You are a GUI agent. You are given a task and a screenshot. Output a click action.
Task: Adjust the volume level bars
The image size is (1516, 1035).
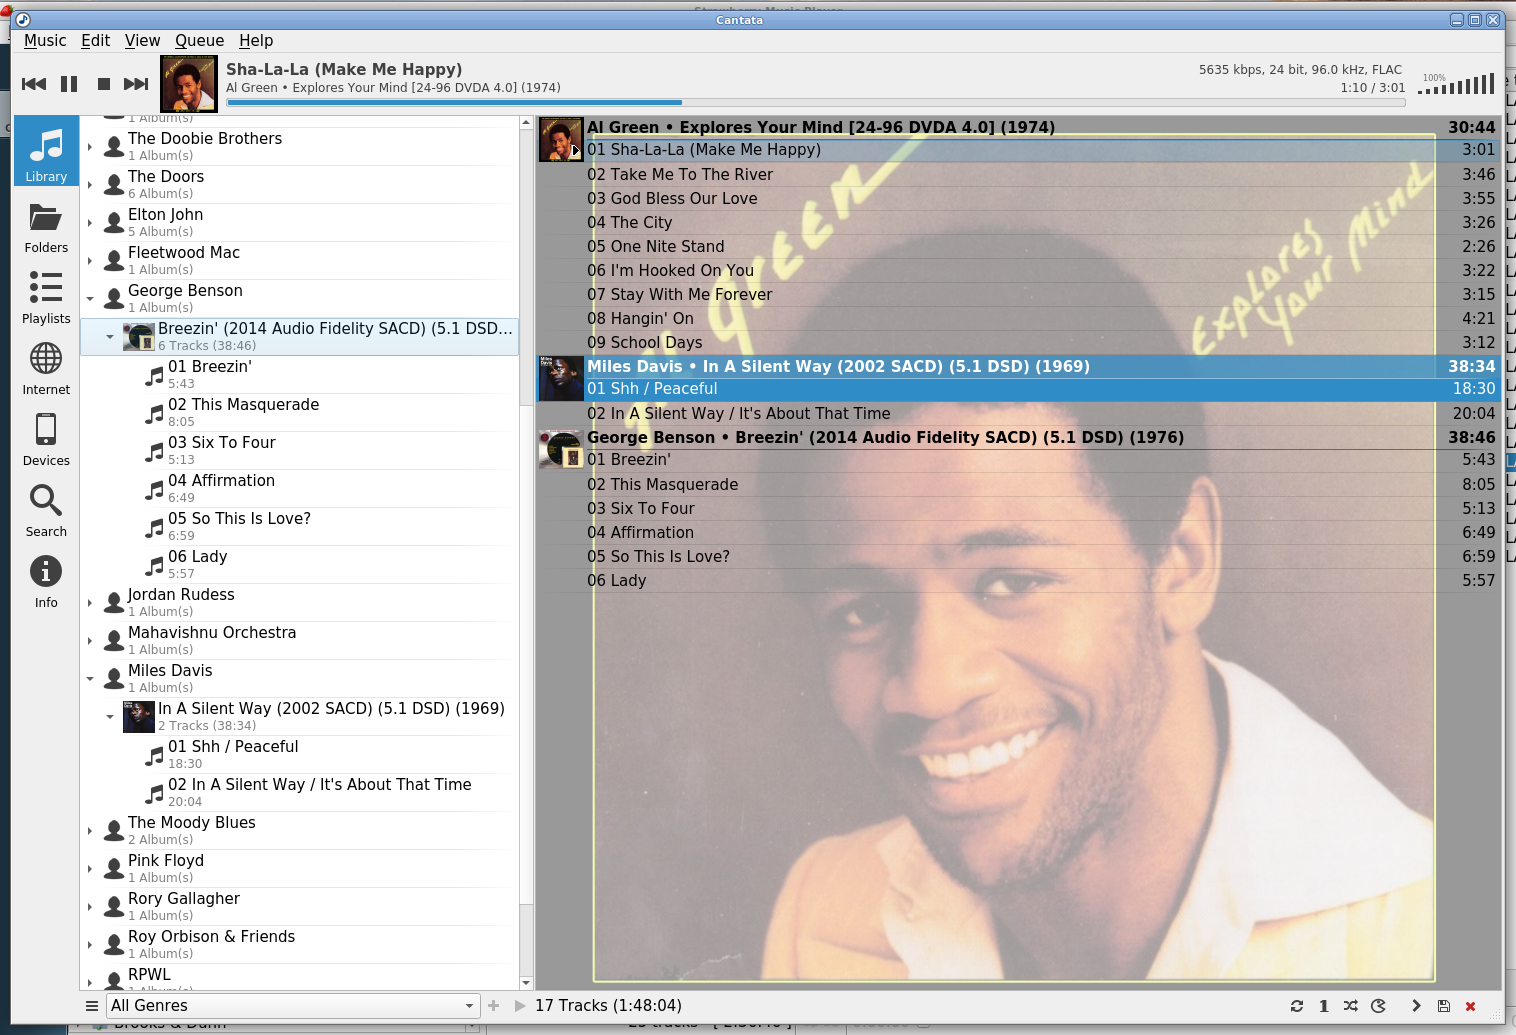tap(1456, 84)
